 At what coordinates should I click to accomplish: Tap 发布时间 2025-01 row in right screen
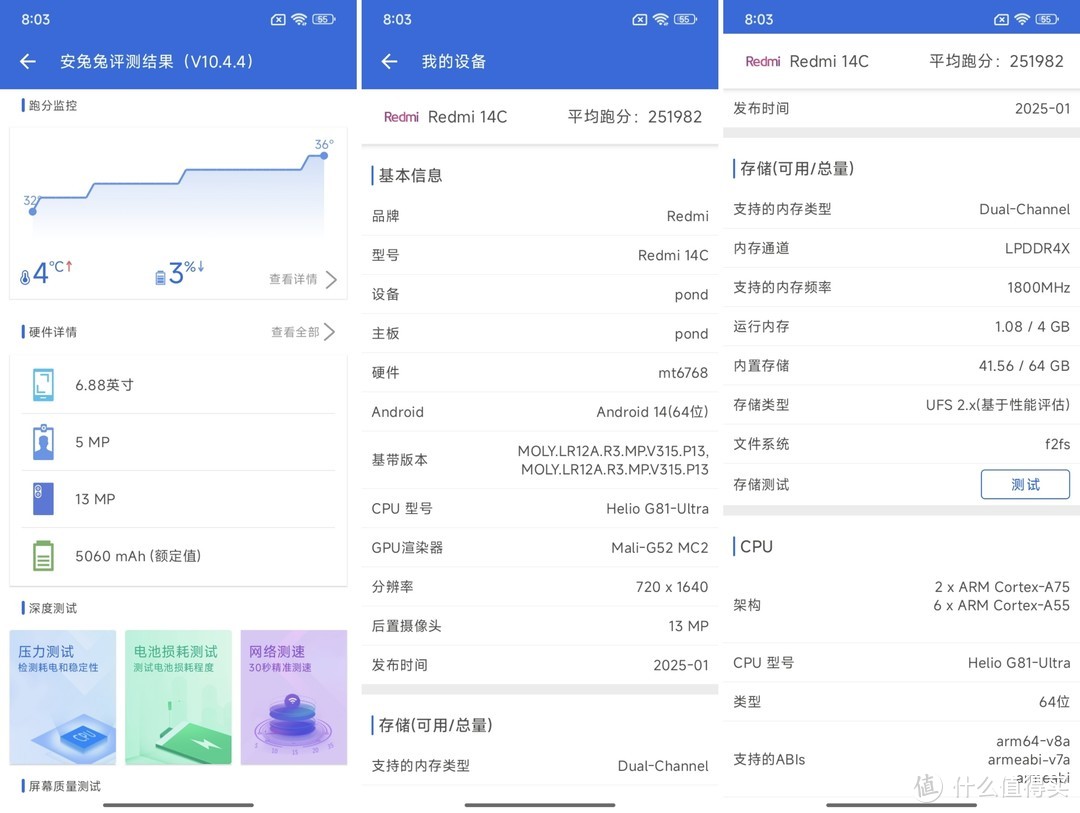[x=902, y=108]
